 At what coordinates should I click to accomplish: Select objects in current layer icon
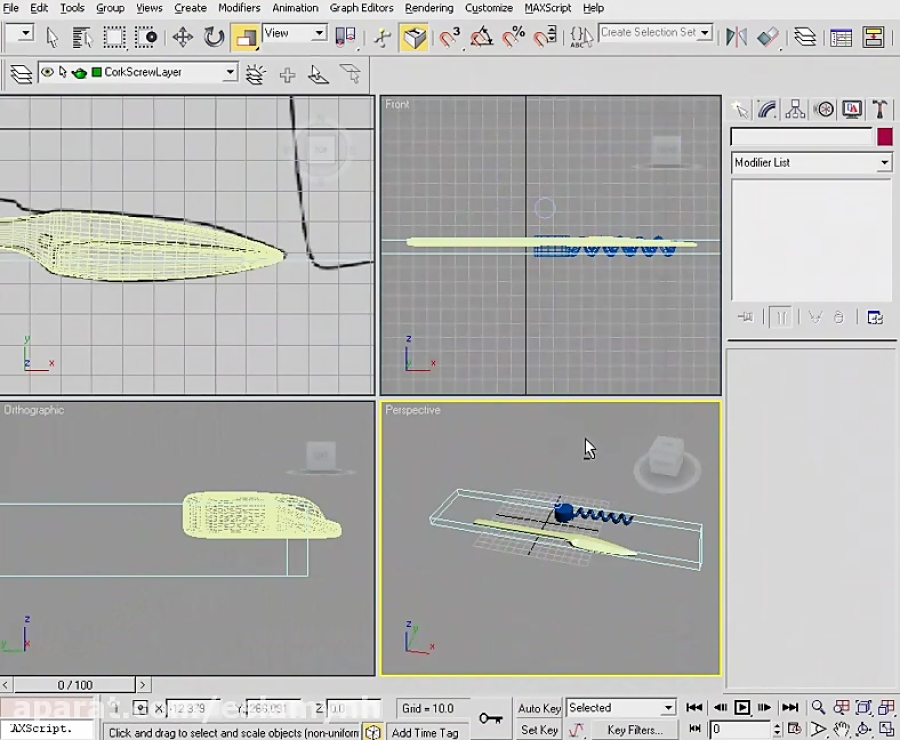(x=319, y=74)
